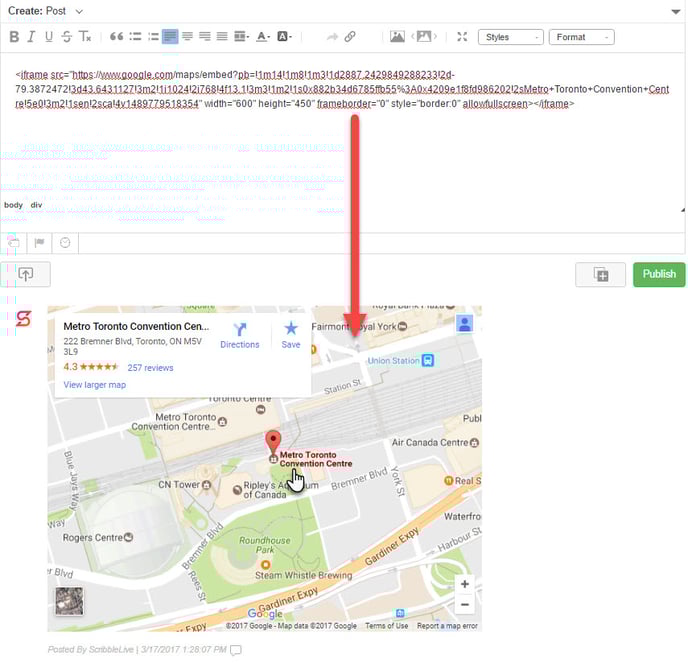Select the body element path

[x=13, y=205]
